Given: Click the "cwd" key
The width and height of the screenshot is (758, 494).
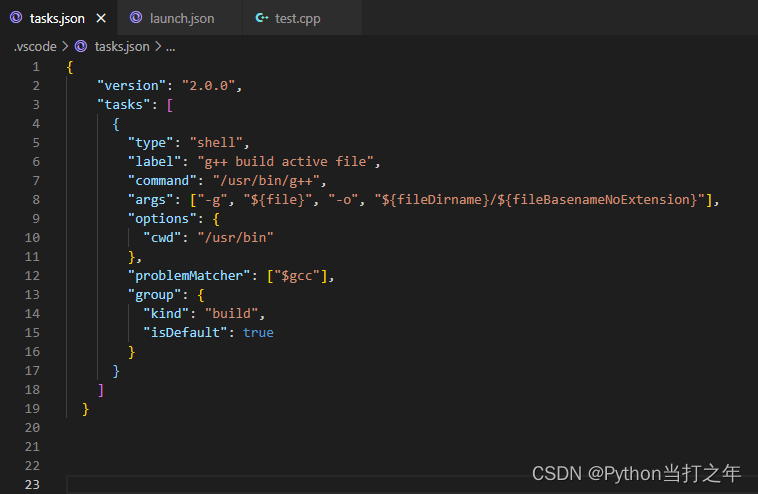Looking at the screenshot, I should coord(162,237).
